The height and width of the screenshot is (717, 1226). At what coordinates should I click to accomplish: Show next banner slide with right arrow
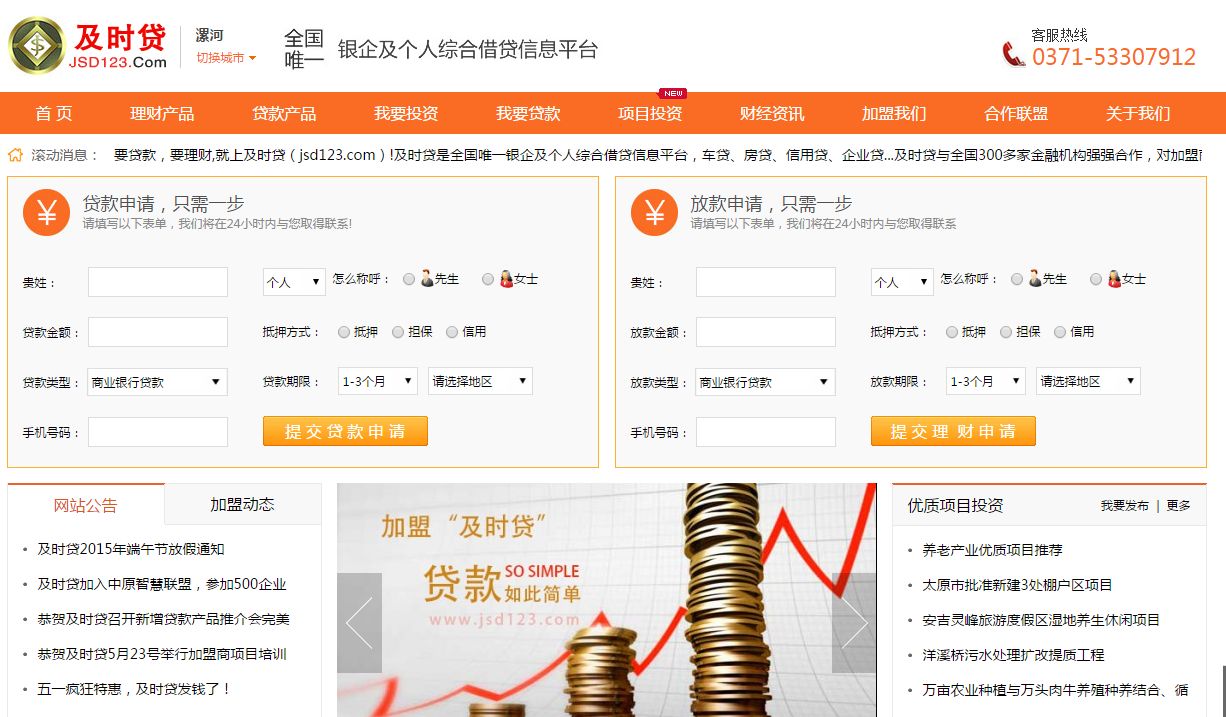854,623
